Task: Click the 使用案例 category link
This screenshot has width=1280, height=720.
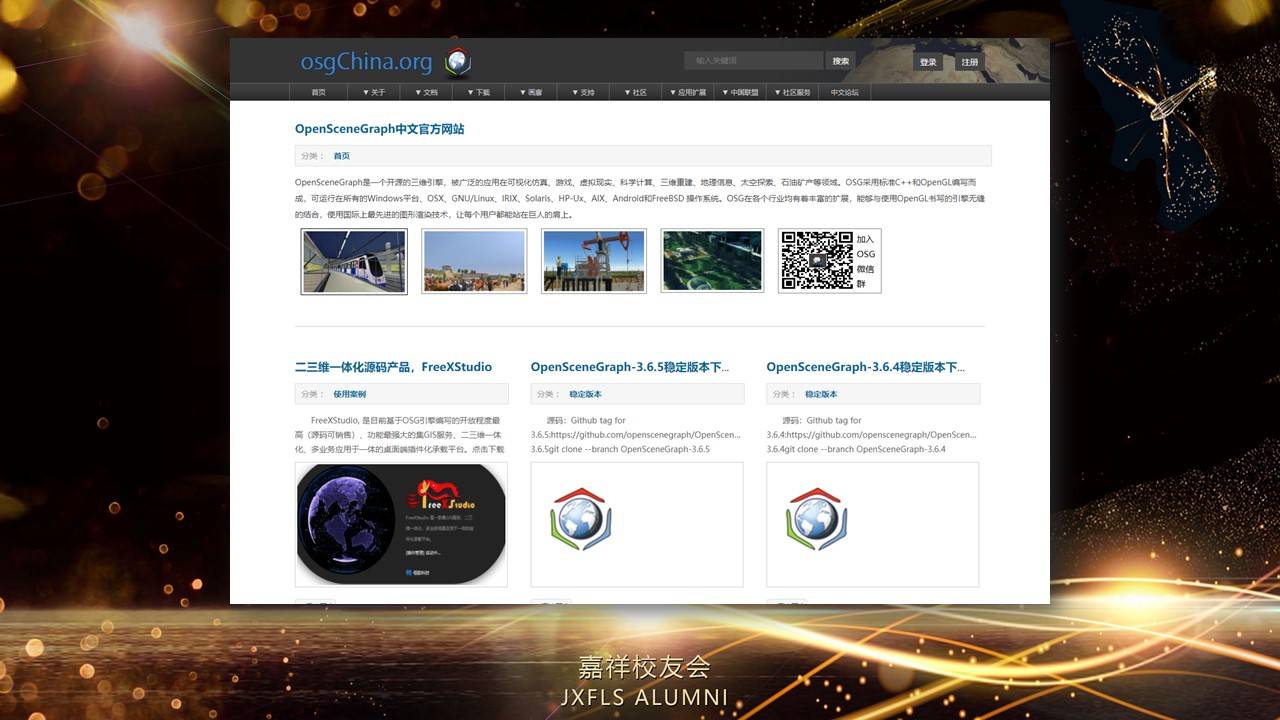Action: [350, 394]
